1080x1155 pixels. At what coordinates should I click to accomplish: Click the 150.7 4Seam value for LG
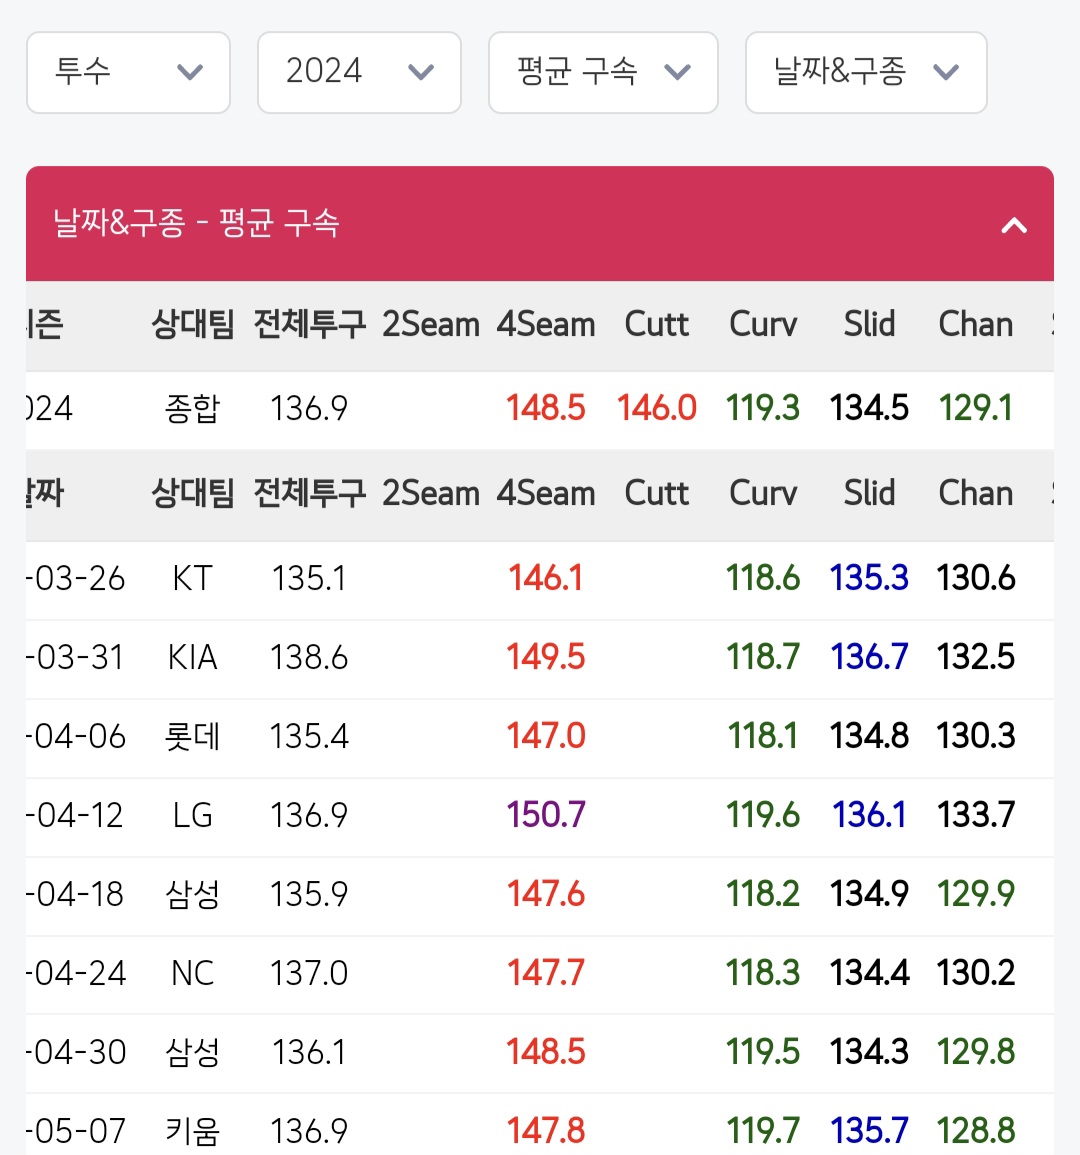(546, 815)
